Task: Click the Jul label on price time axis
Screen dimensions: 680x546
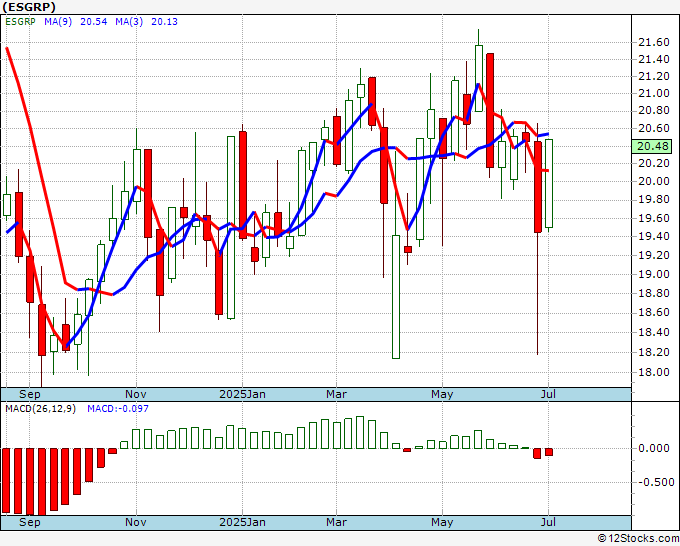Action: point(549,394)
